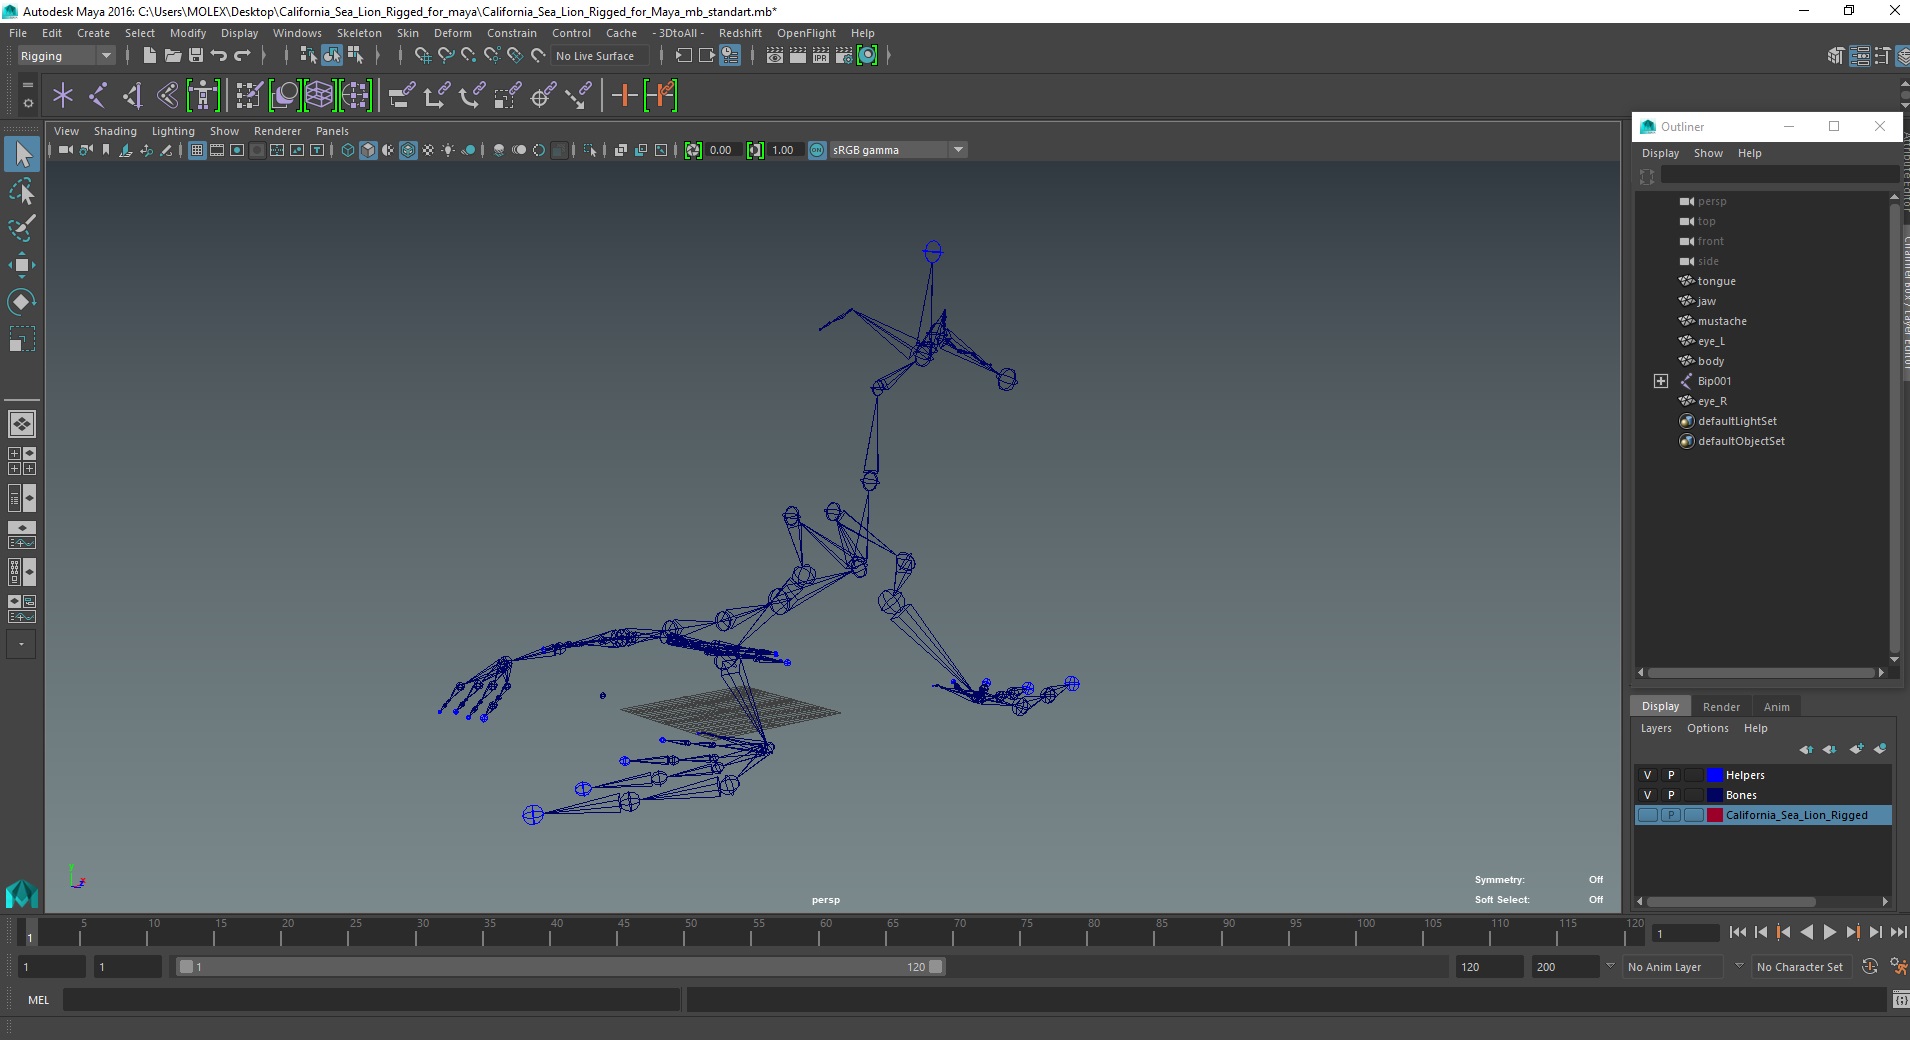
Task: Open the Constrain menu
Action: (511, 33)
